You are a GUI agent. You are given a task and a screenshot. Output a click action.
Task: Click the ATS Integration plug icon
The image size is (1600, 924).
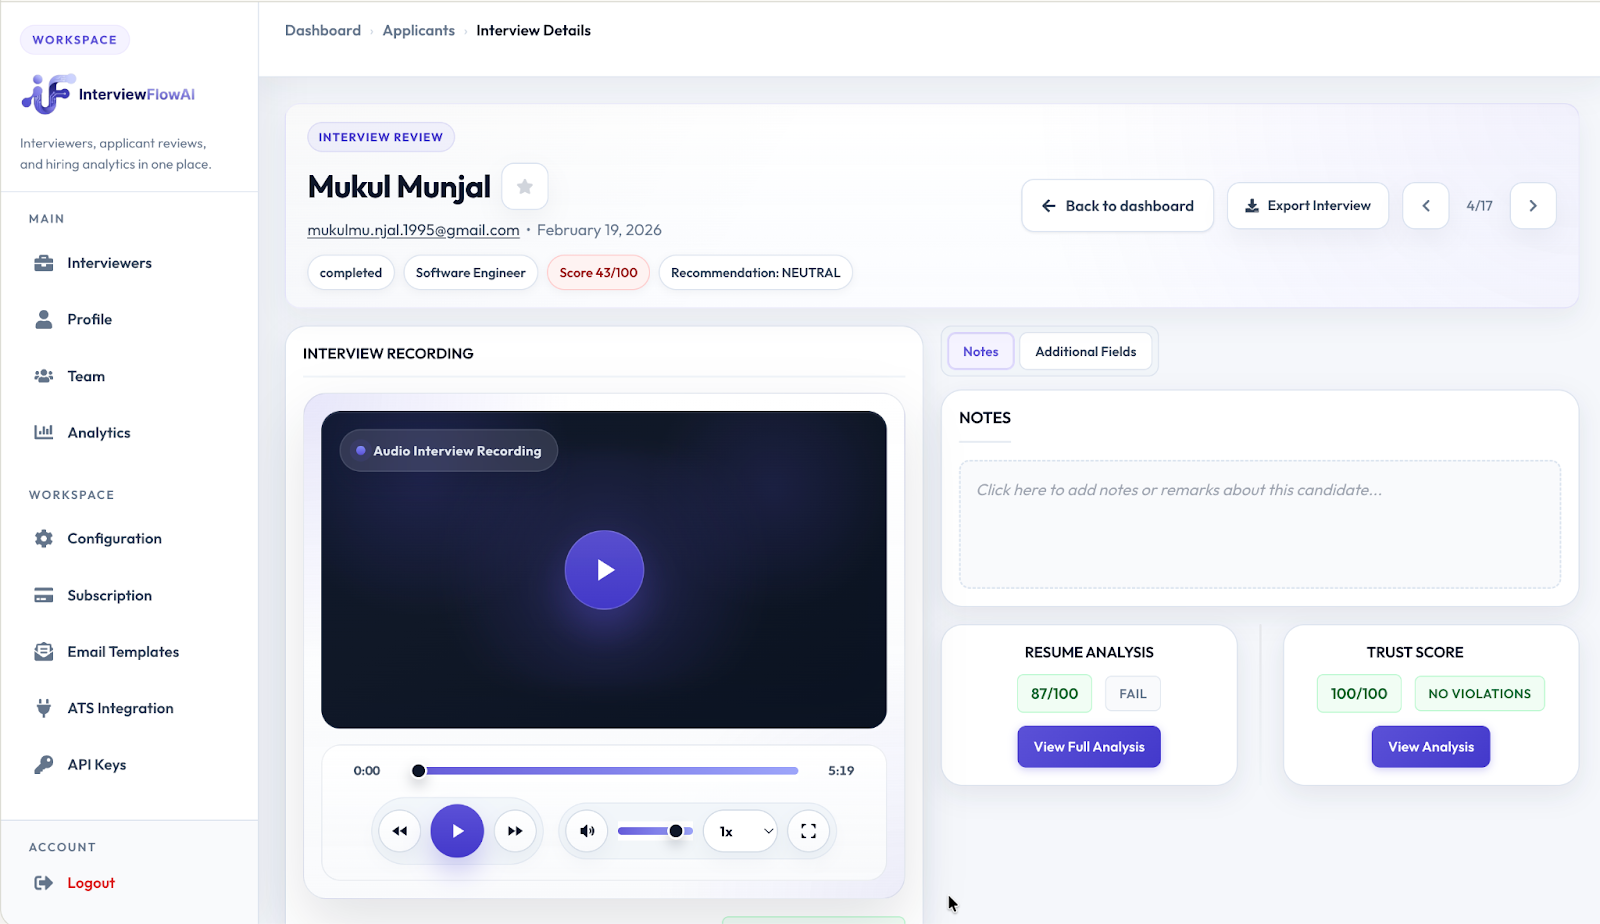[44, 708]
